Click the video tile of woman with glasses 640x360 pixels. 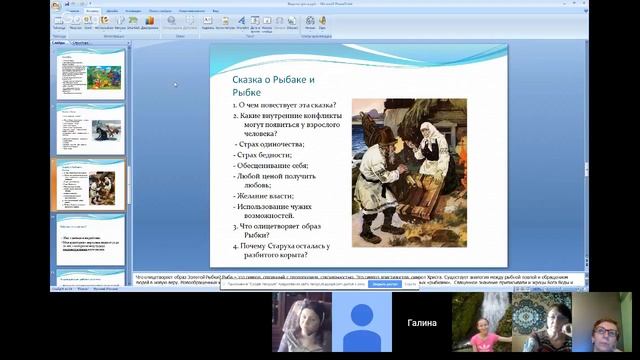click(602, 322)
